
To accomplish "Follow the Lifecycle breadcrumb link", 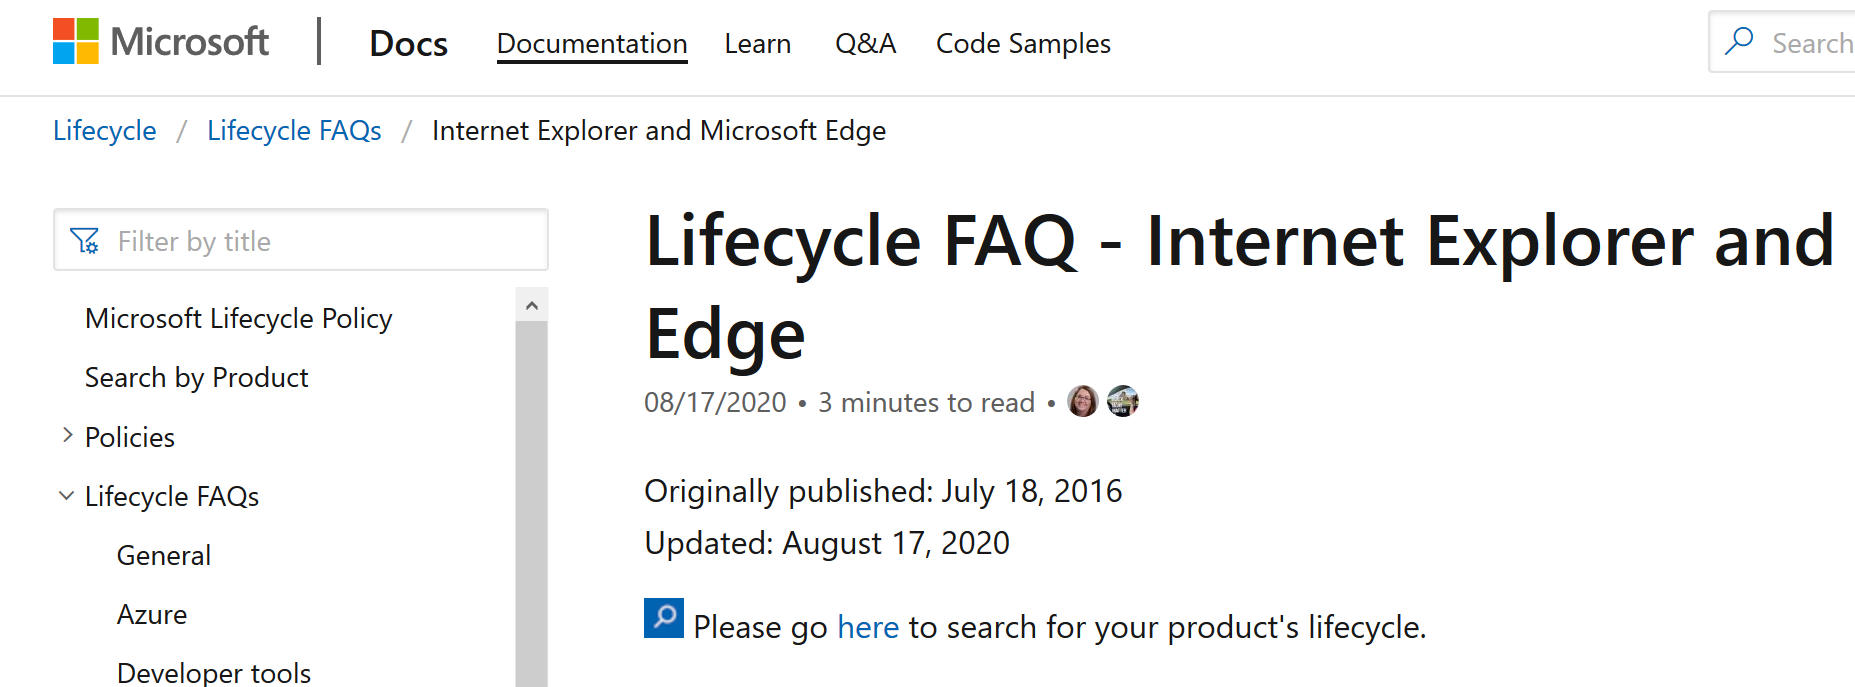I will tap(105, 131).
